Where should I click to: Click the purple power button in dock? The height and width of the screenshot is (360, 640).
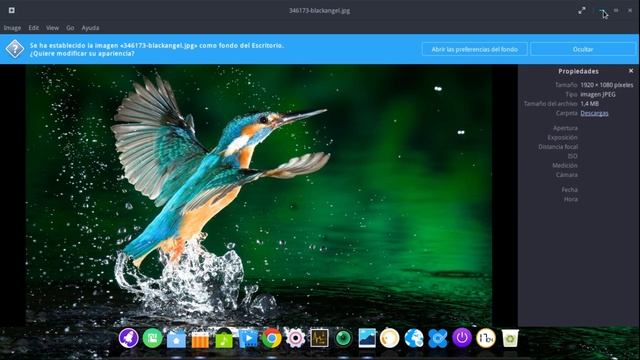[x=462, y=338]
